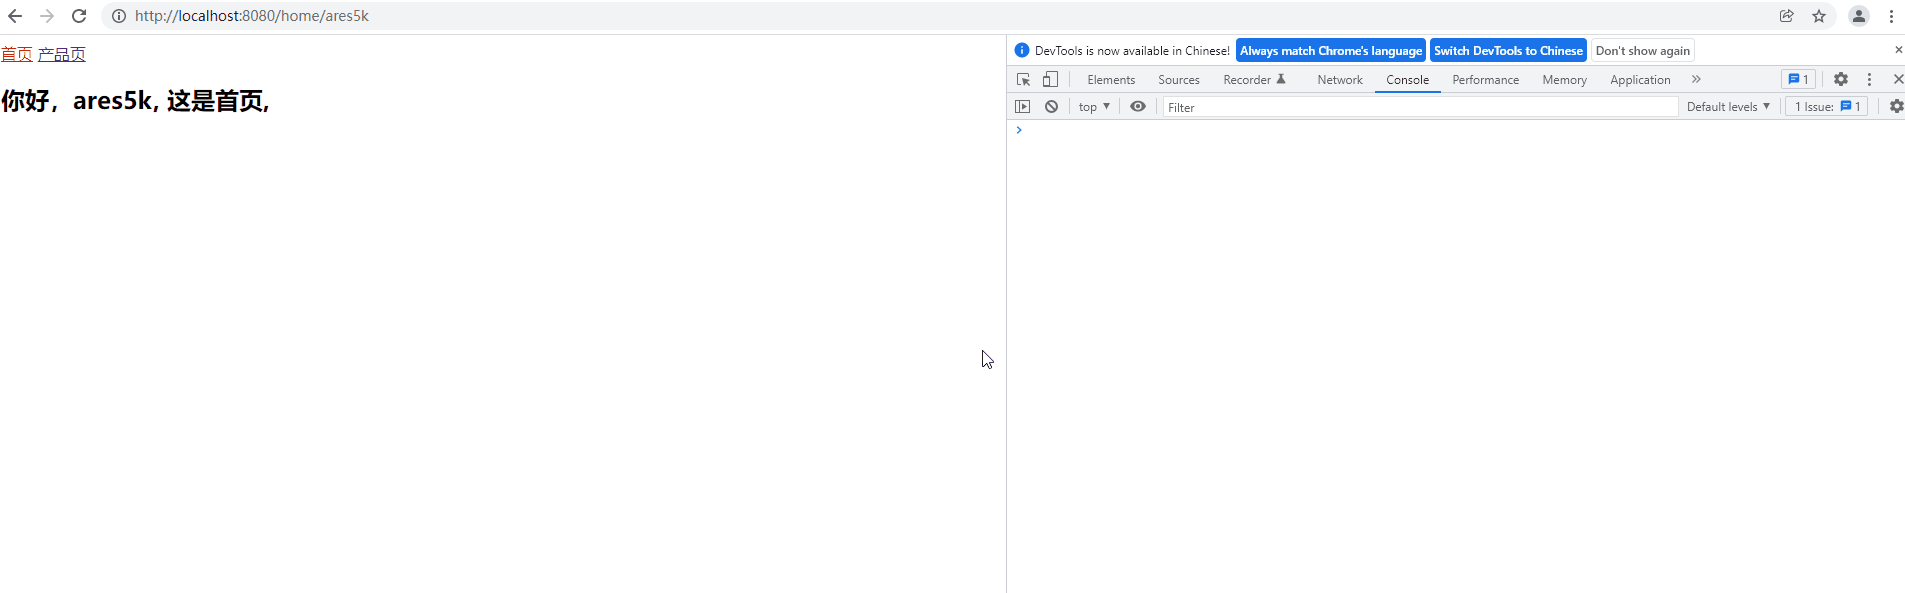The height and width of the screenshot is (593, 1905).
Task: Open the Performance tab
Action: 1485,80
